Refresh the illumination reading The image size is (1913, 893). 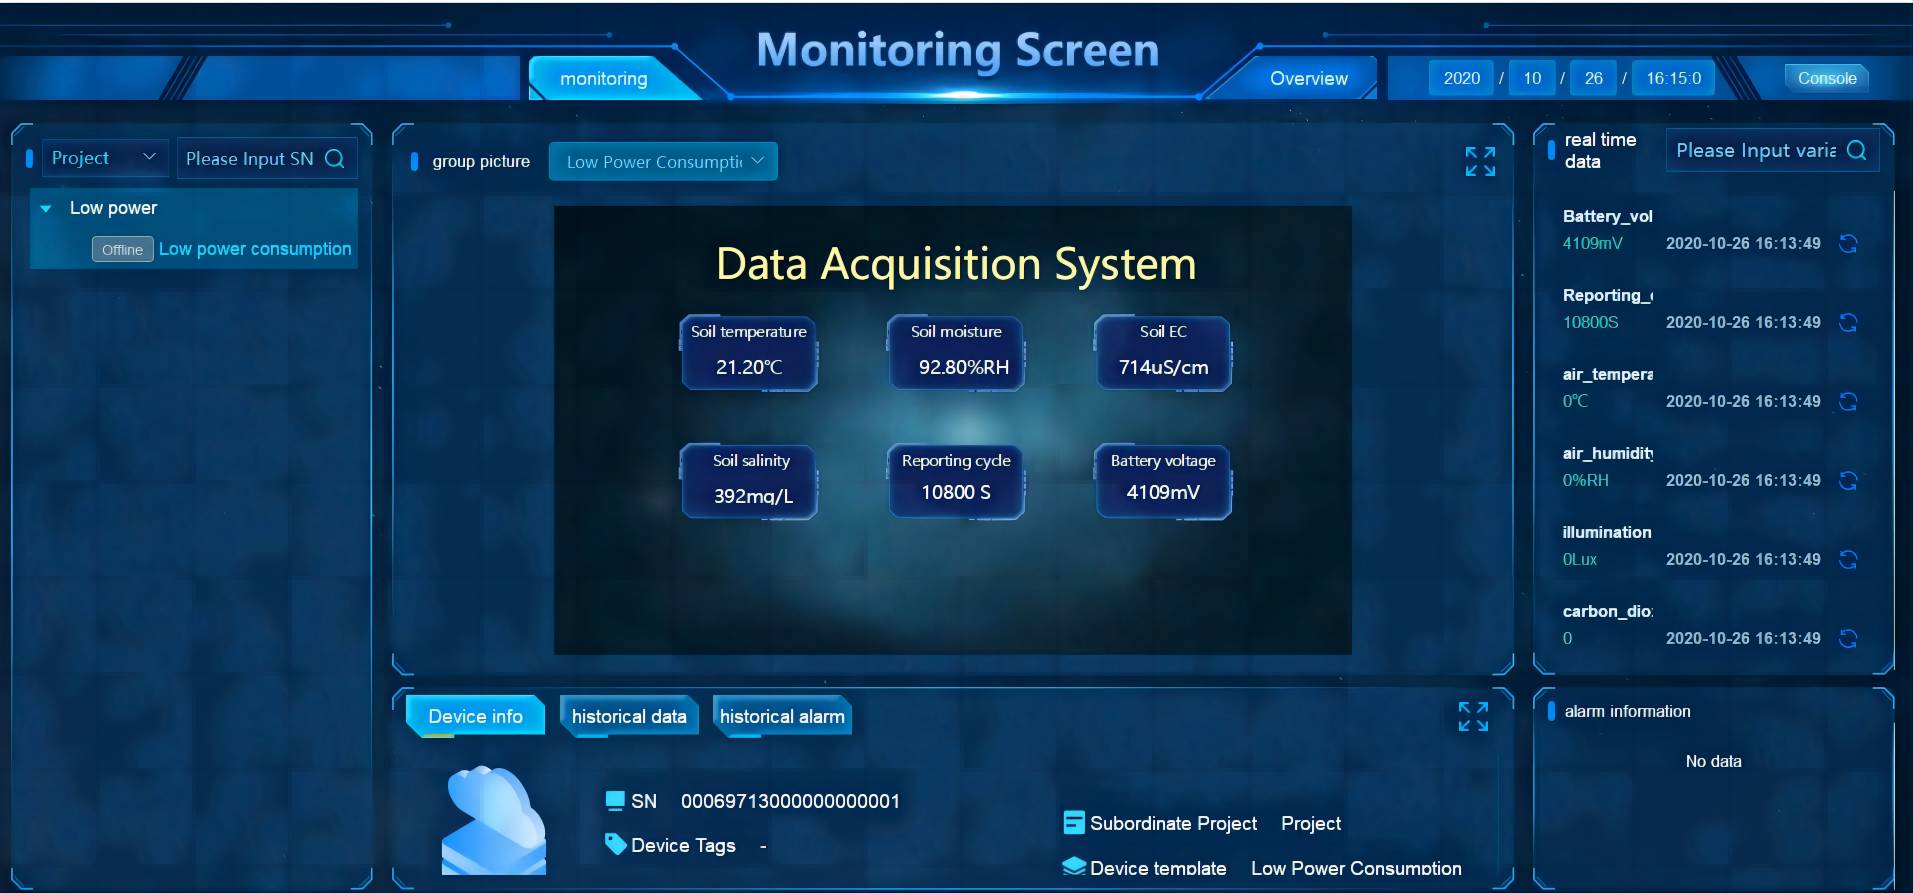tap(1848, 560)
